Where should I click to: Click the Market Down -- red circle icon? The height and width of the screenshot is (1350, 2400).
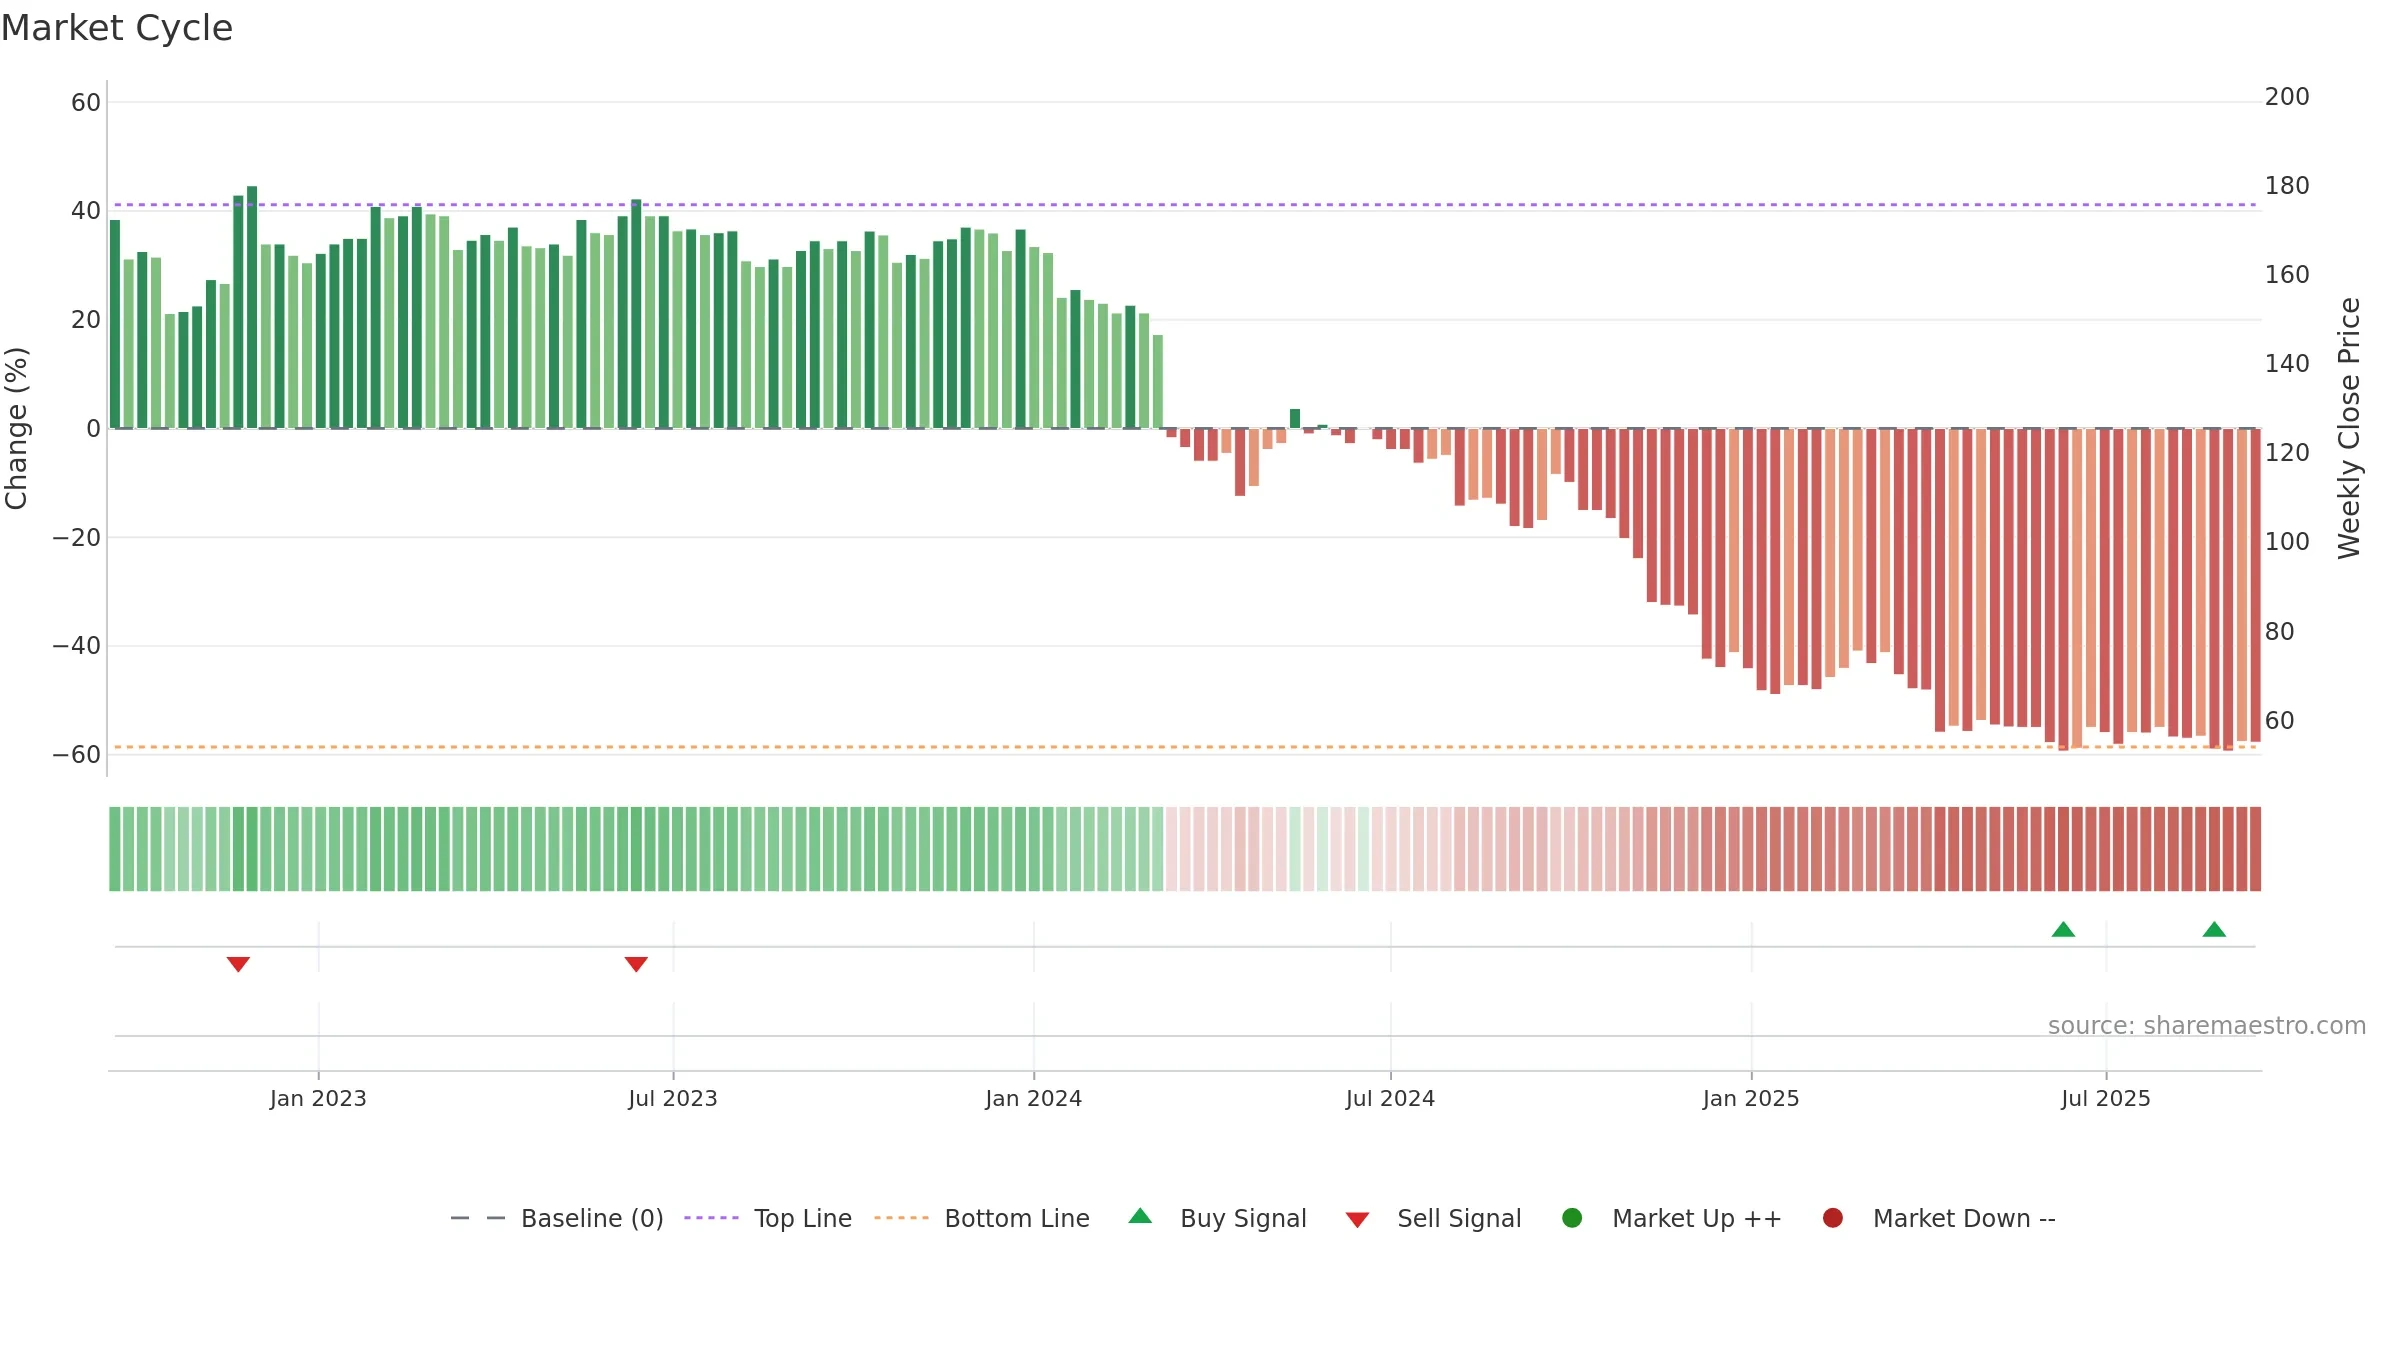click(x=1833, y=1218)
